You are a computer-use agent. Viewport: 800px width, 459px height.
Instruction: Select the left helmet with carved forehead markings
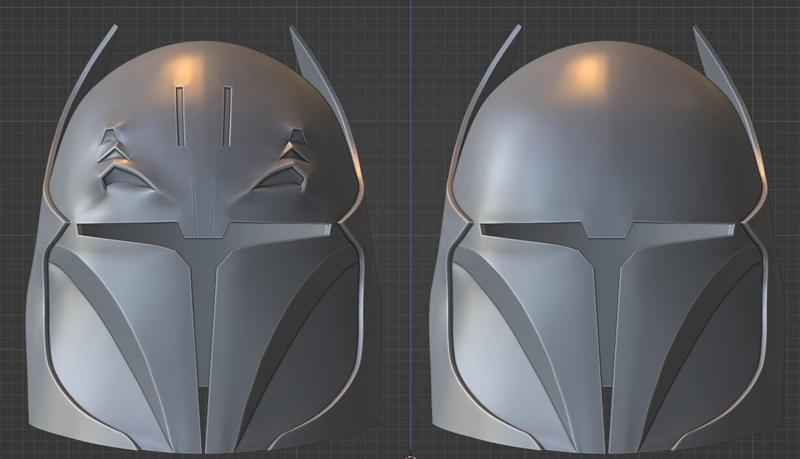[x=204, y=240]
